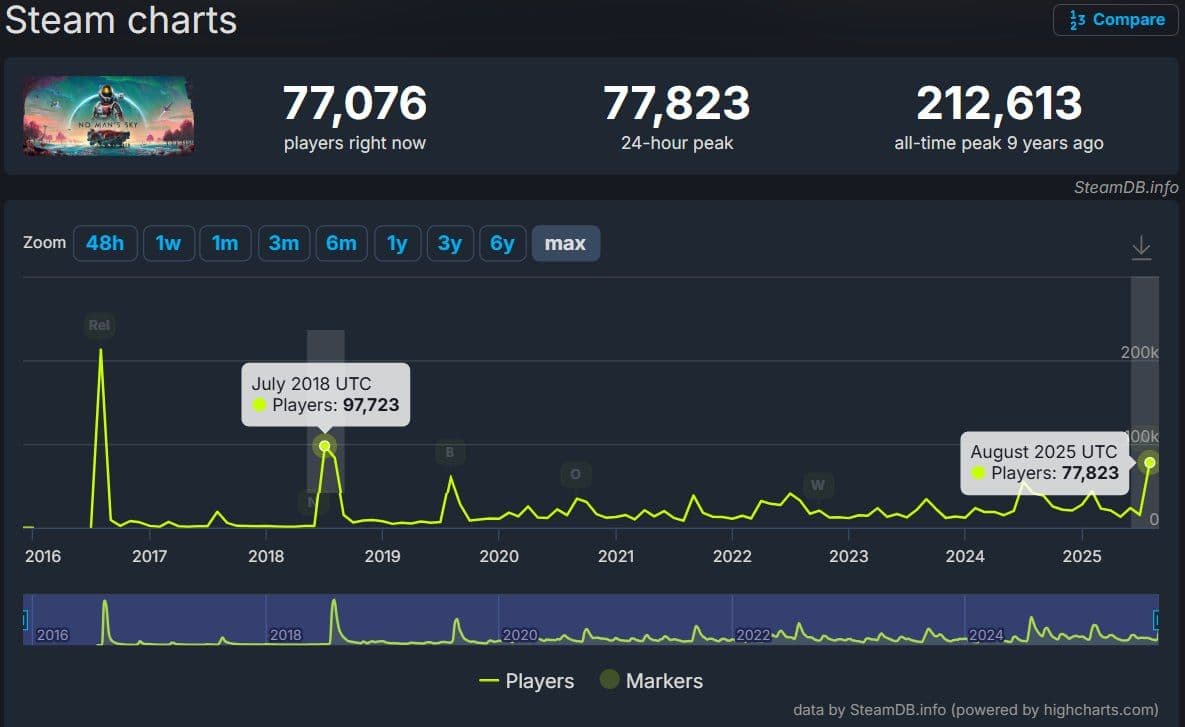Viewport: 1185px width, 727px height.
Task: Click the 2020 label on the main x-axis
Action: click(x=499, y=556)
